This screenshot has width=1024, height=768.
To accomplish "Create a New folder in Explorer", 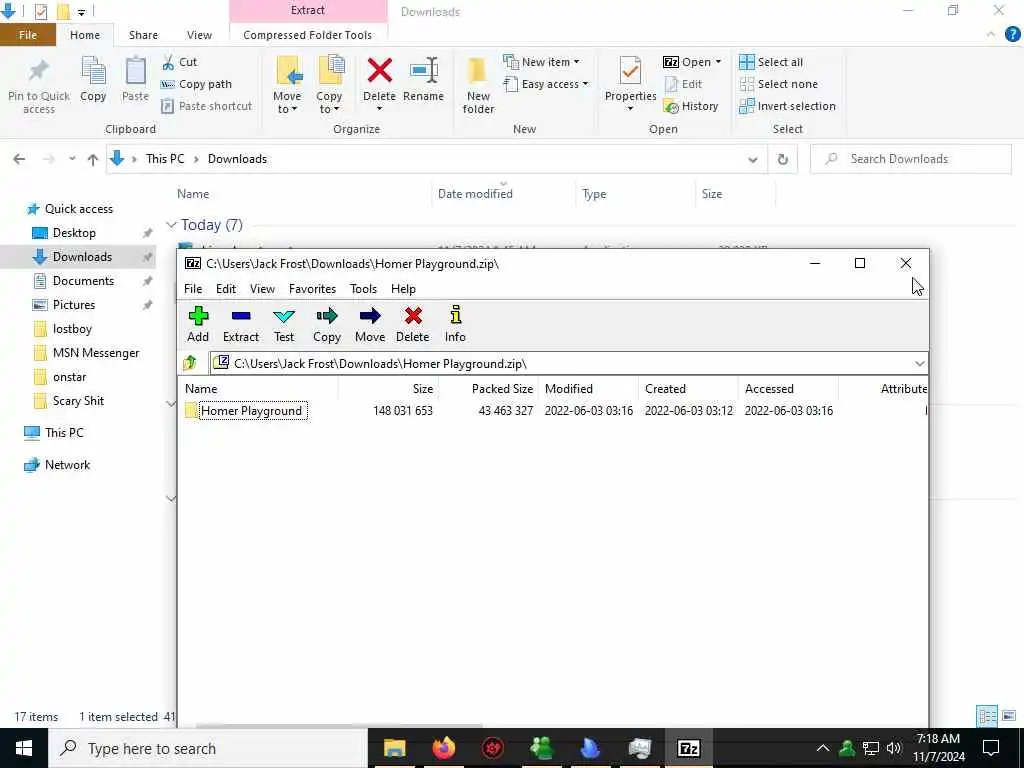I will [478, 86].
